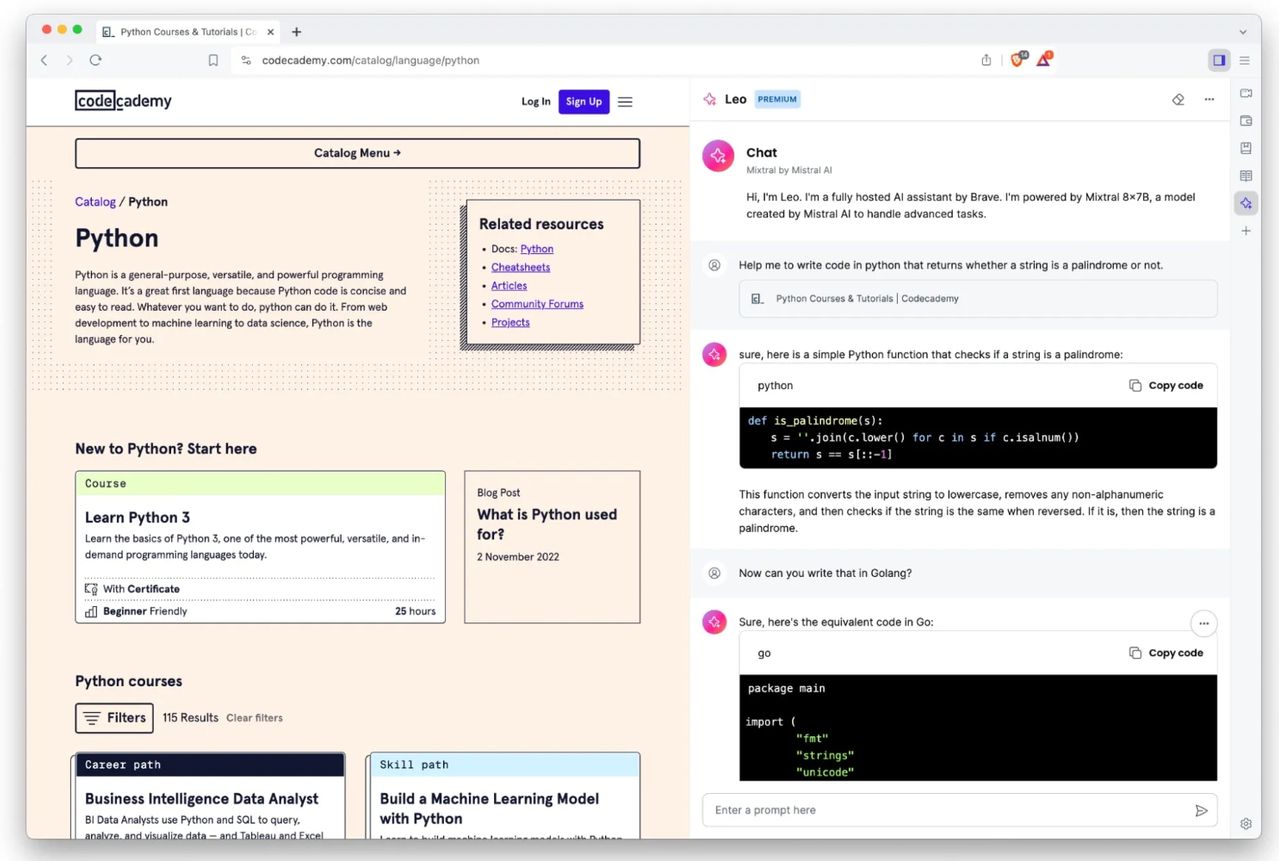
Task: Open the Docs: Python link
Action: 536,249
